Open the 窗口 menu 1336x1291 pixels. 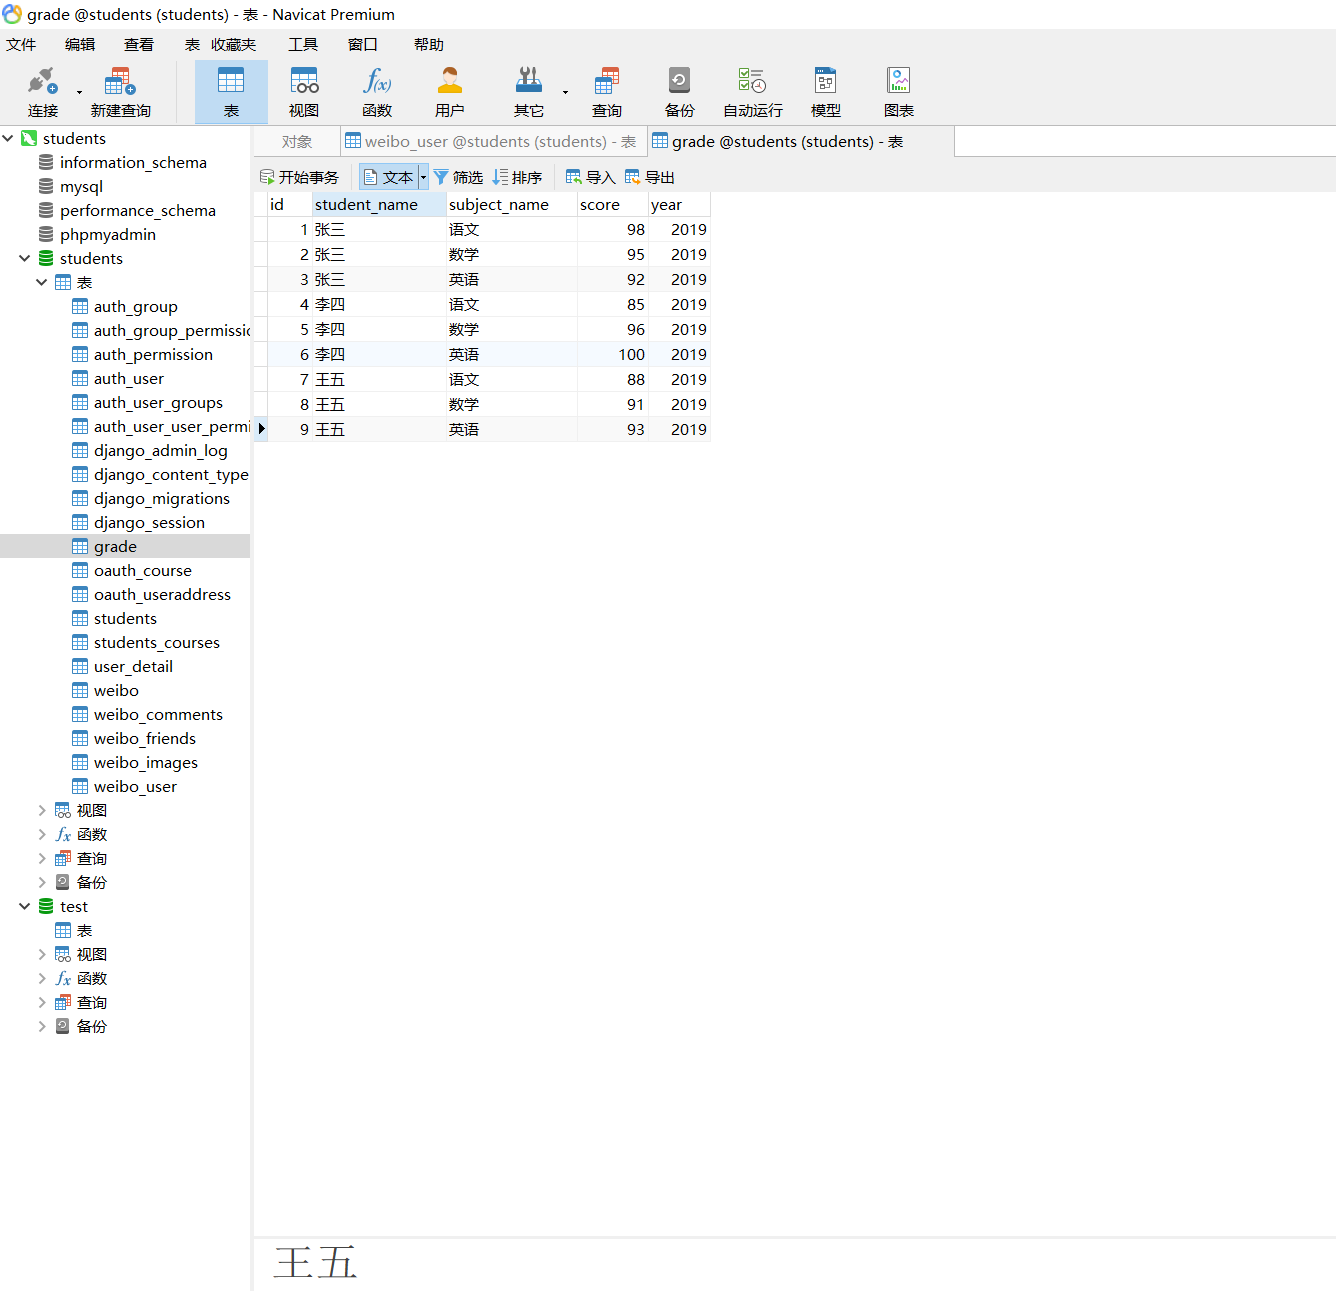coord(363,44)
